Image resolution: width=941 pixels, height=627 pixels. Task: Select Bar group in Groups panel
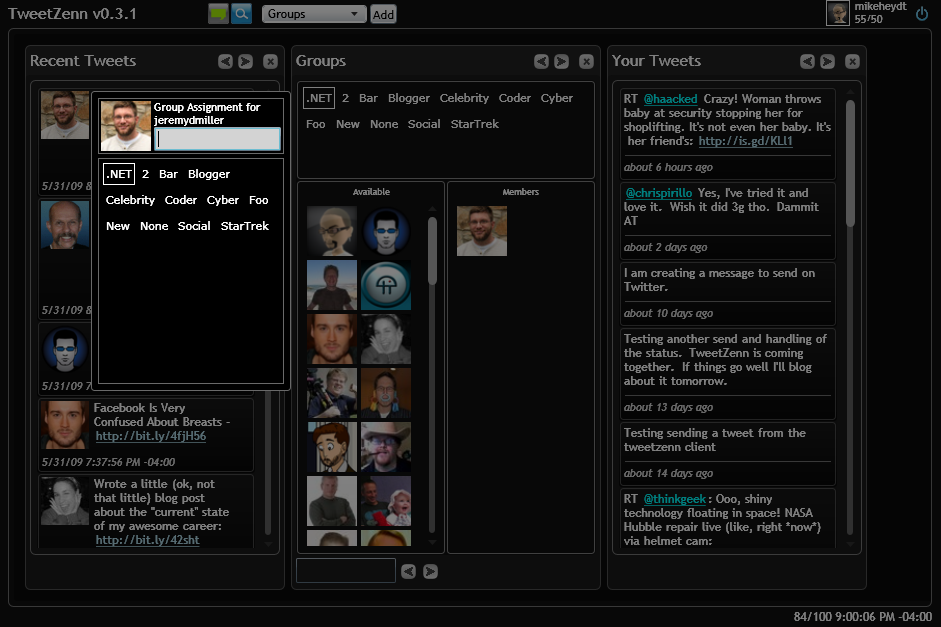pos(368,98)
